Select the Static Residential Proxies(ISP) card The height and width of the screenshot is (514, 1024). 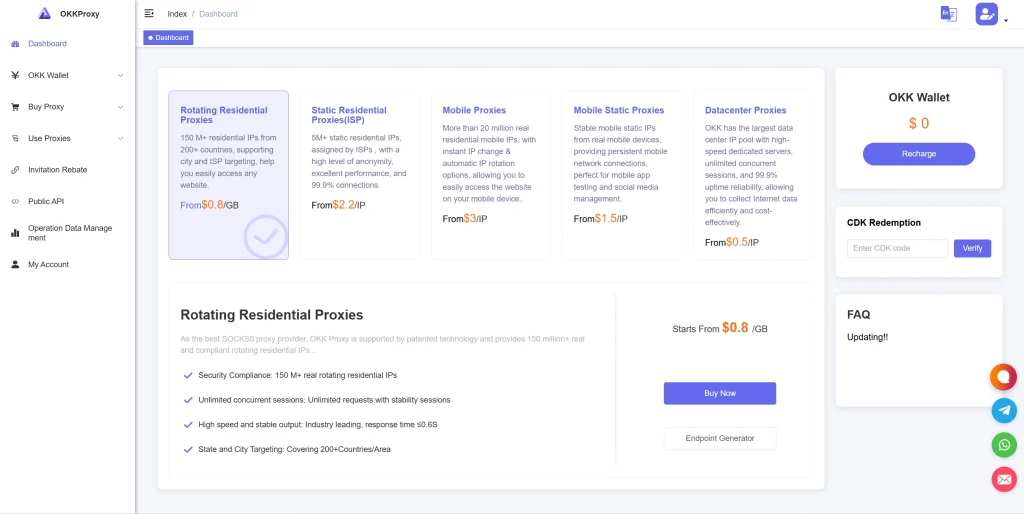point(359,175)
